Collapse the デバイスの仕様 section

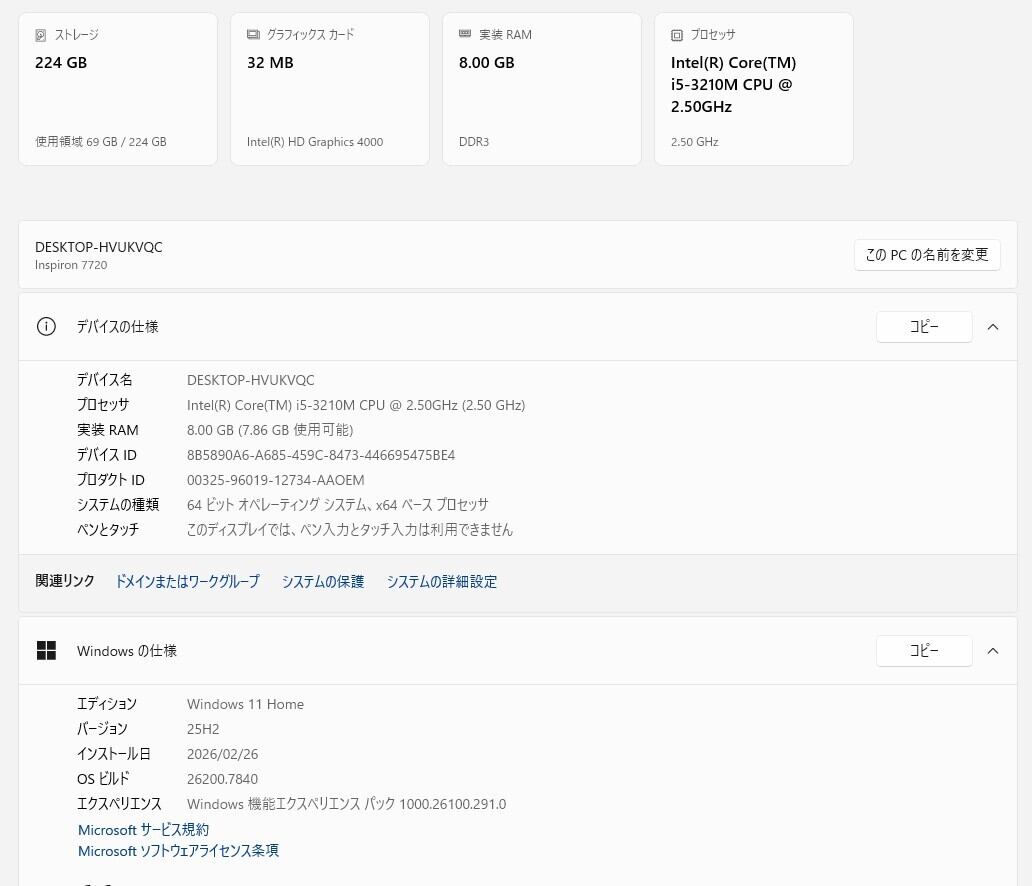[x=993, y=327]
